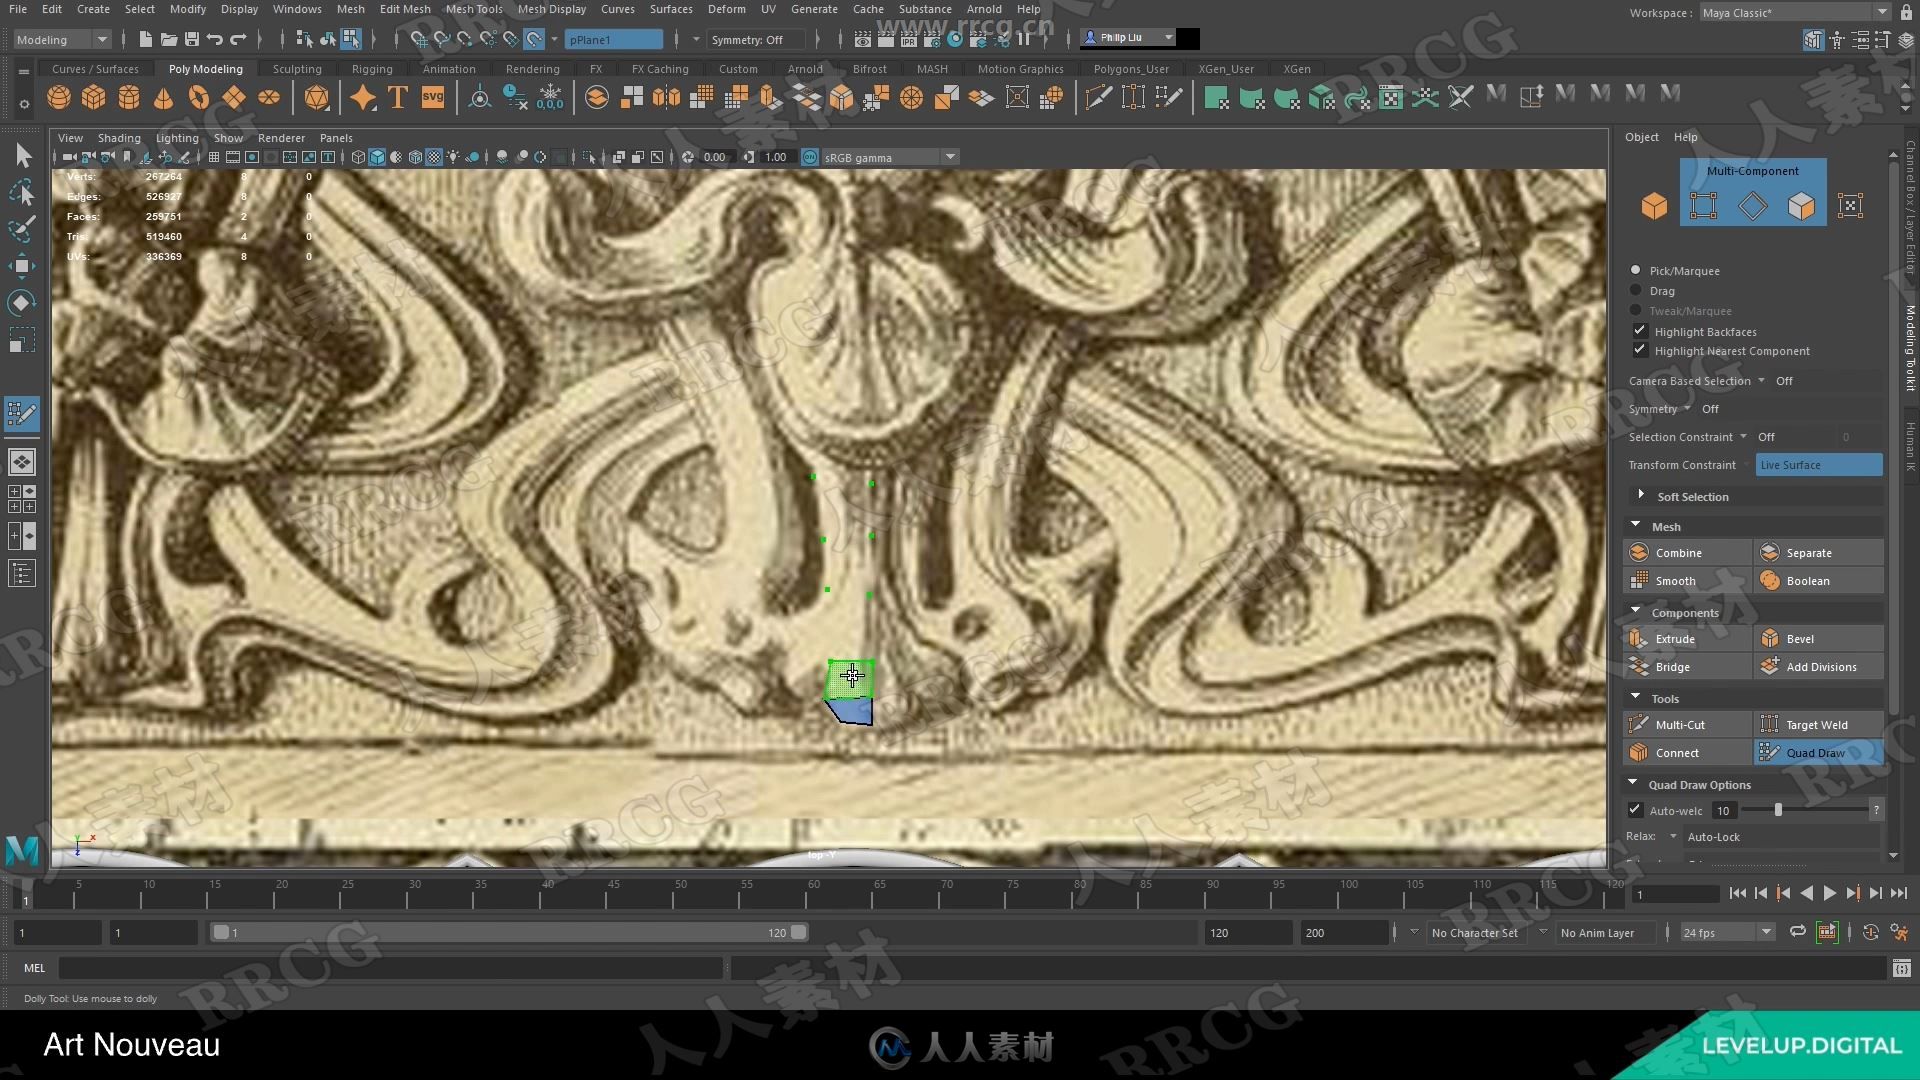This screenshot has height=1080, width=1920.
Task: Click the Bevel button
Action: coord(1818,638)
